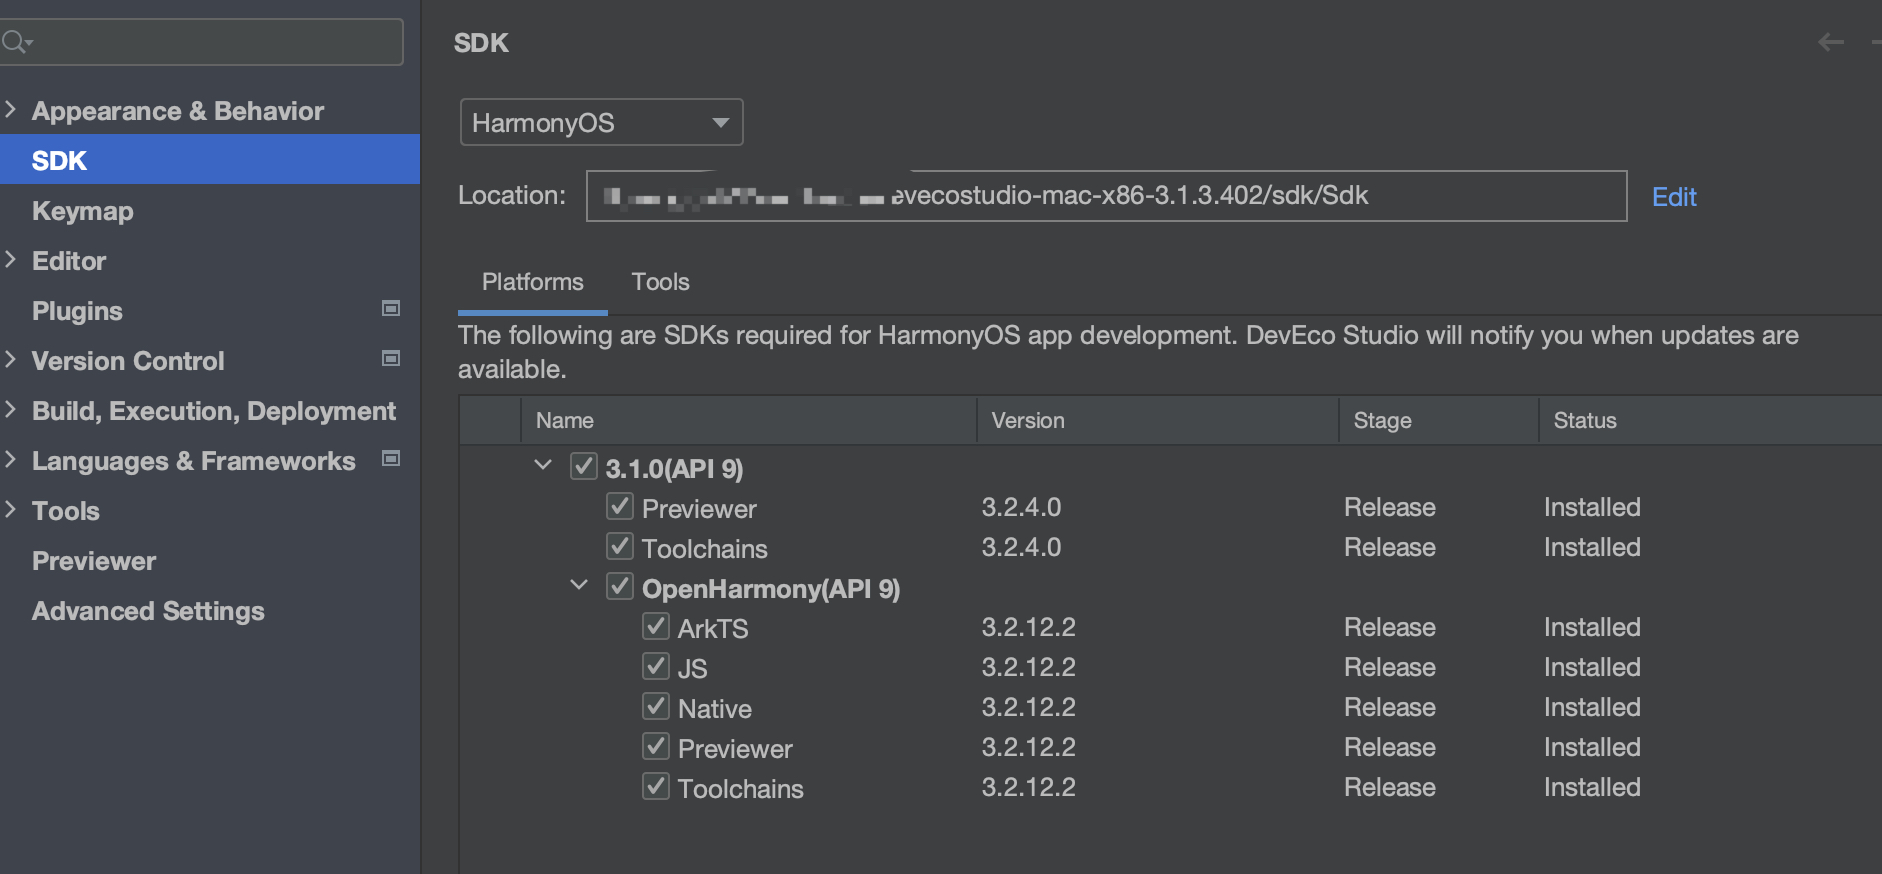Expand Languages & Frameworks section
Viewport: 1882px width, 874px height.
[11, 459]
